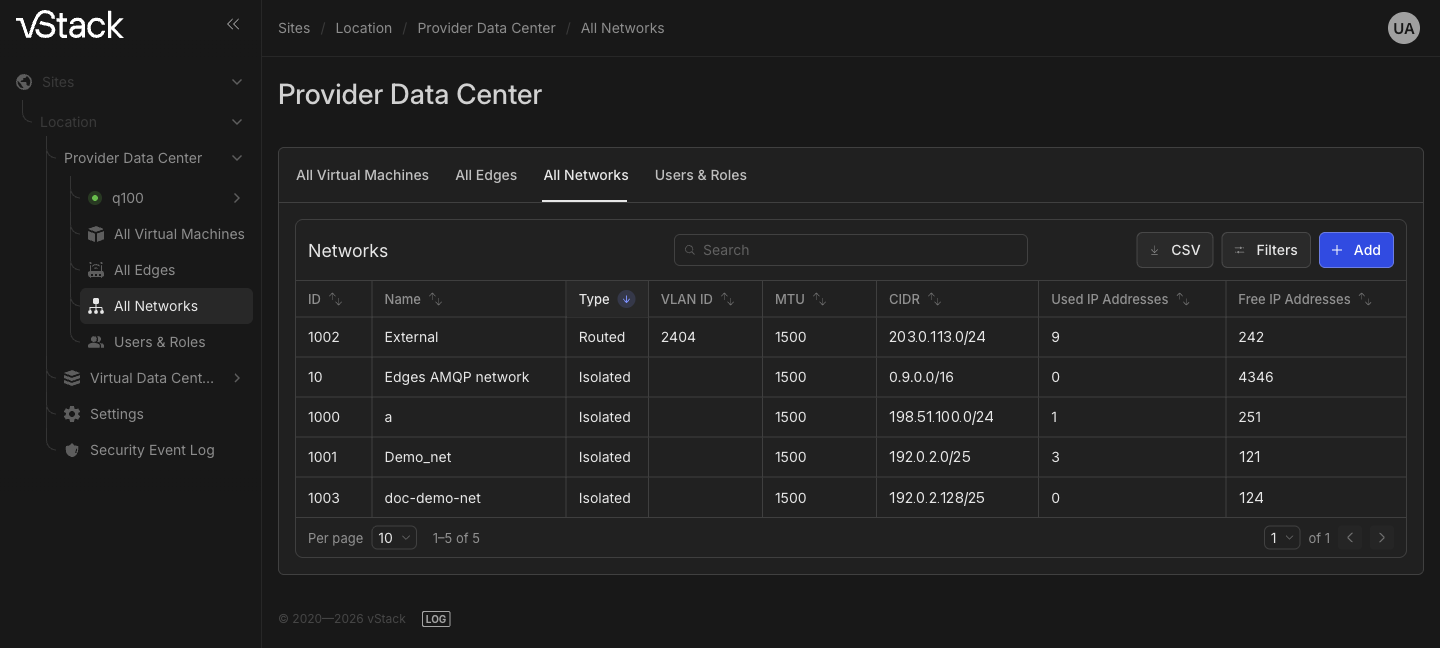Go to Location breadcrumb link
Viewport: 1440px width, 648px height.
(364, 28)
